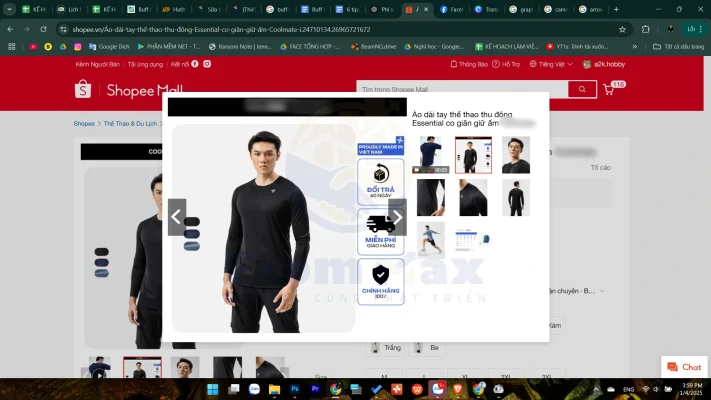Select Be color option
711x400 pixels.
pos(428,347)
